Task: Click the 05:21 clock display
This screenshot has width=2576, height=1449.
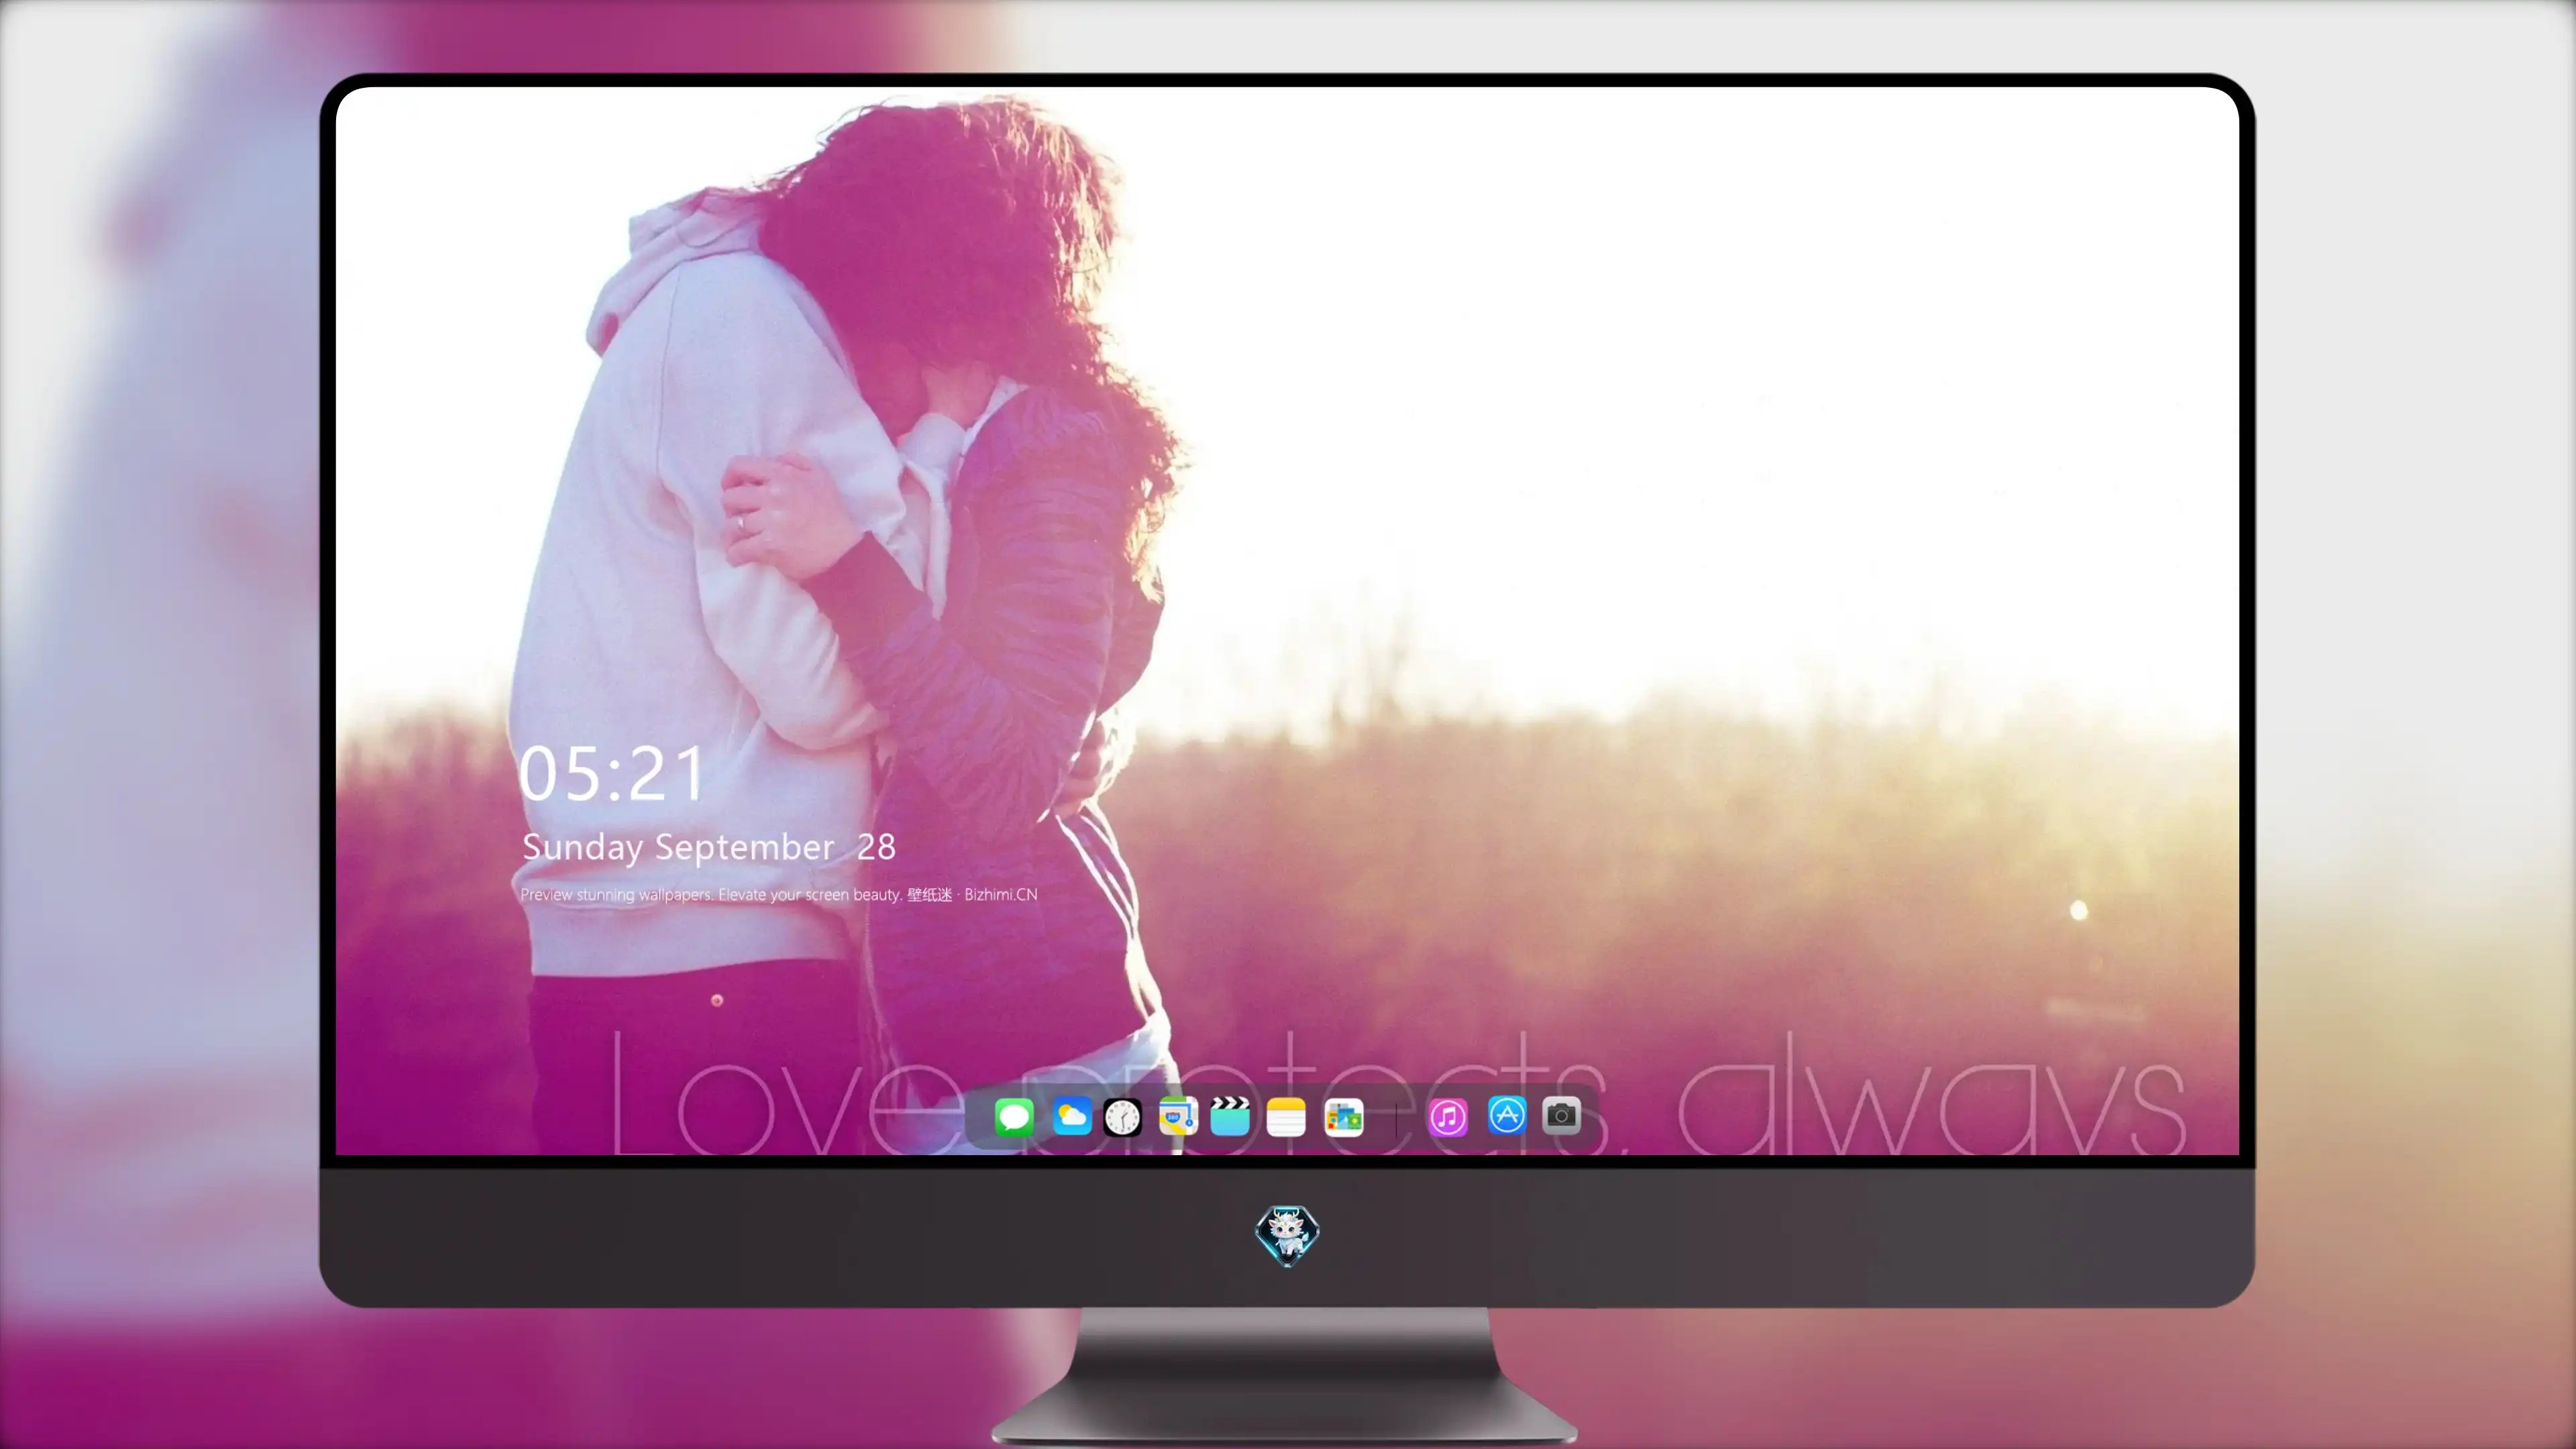Action: pos(612,773)
